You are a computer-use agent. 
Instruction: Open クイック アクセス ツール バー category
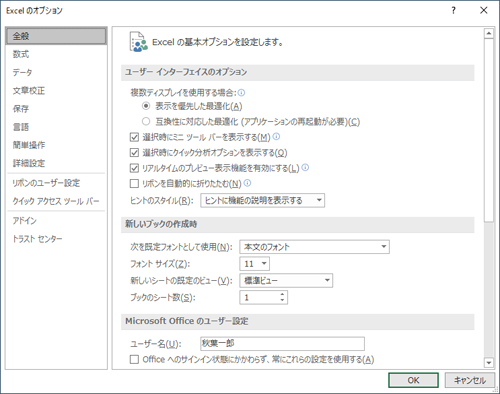click(56, 201)
